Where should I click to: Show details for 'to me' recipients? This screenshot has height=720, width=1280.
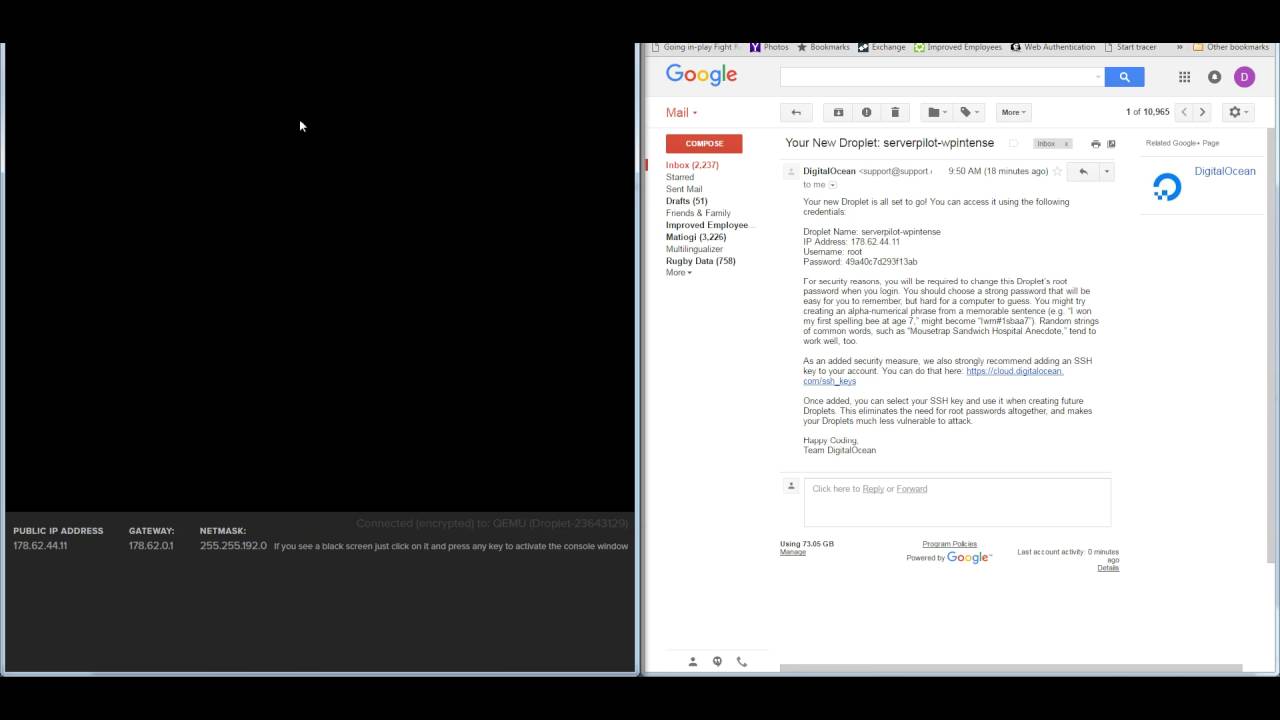click(832, 185)
